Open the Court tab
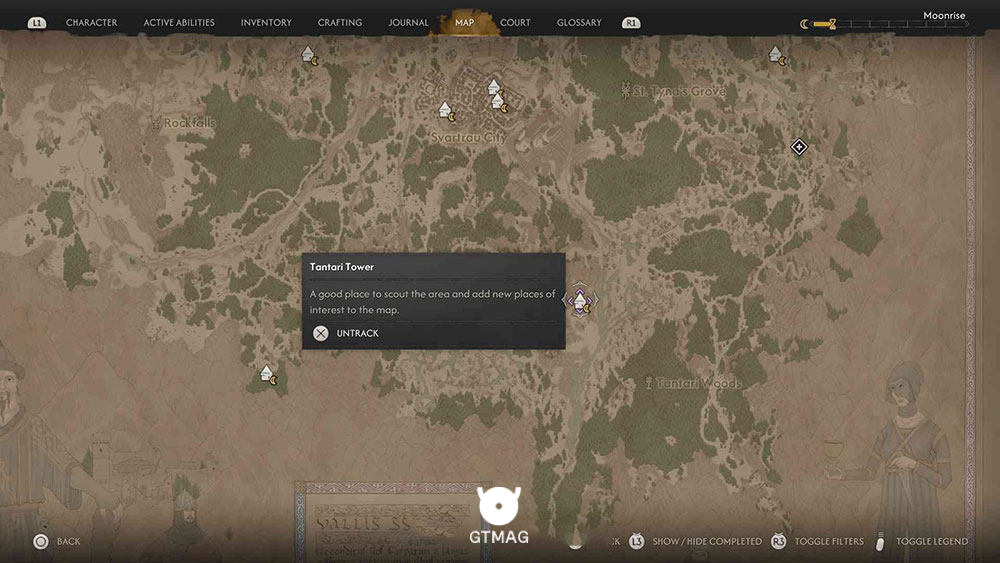Screen dimensions: 1000x563 pyautogui.click(x=515, y=22)
